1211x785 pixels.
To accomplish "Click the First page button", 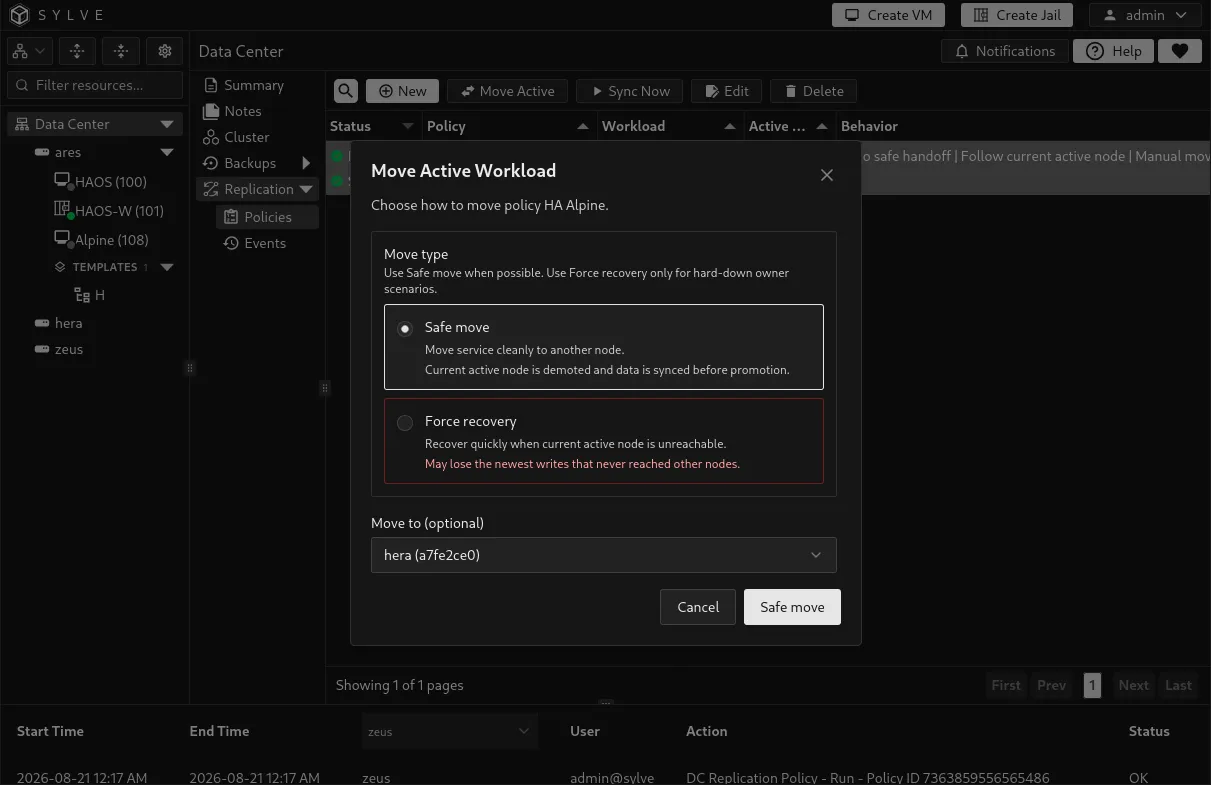I will coord(1006,685).
